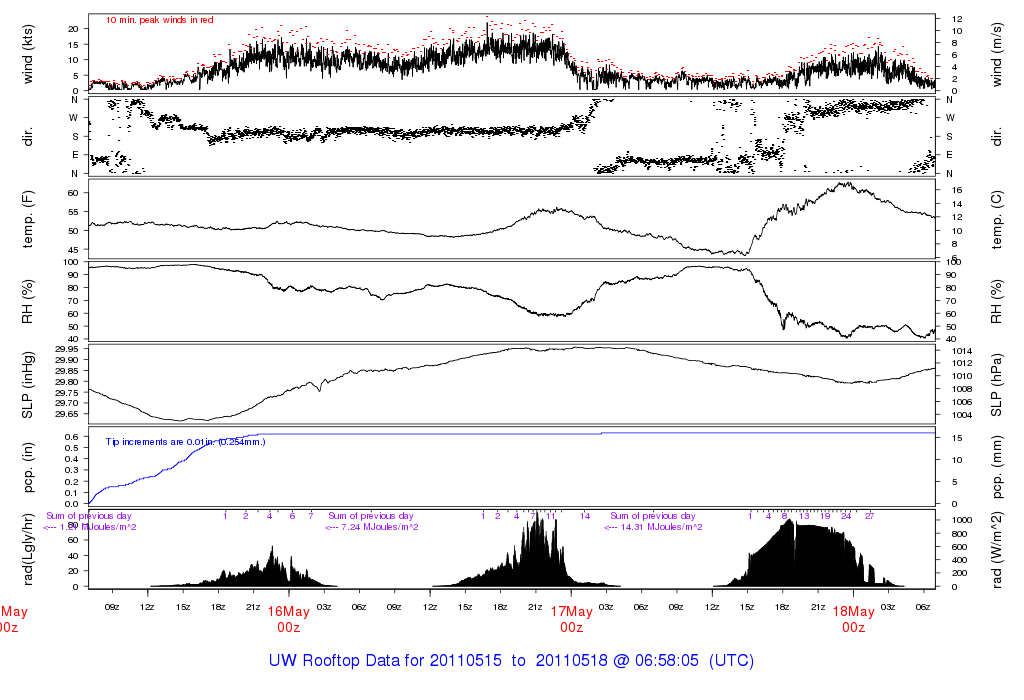Click the '10 min. peak winds in red' legend

pyautogui.click(x=159, y=20)
